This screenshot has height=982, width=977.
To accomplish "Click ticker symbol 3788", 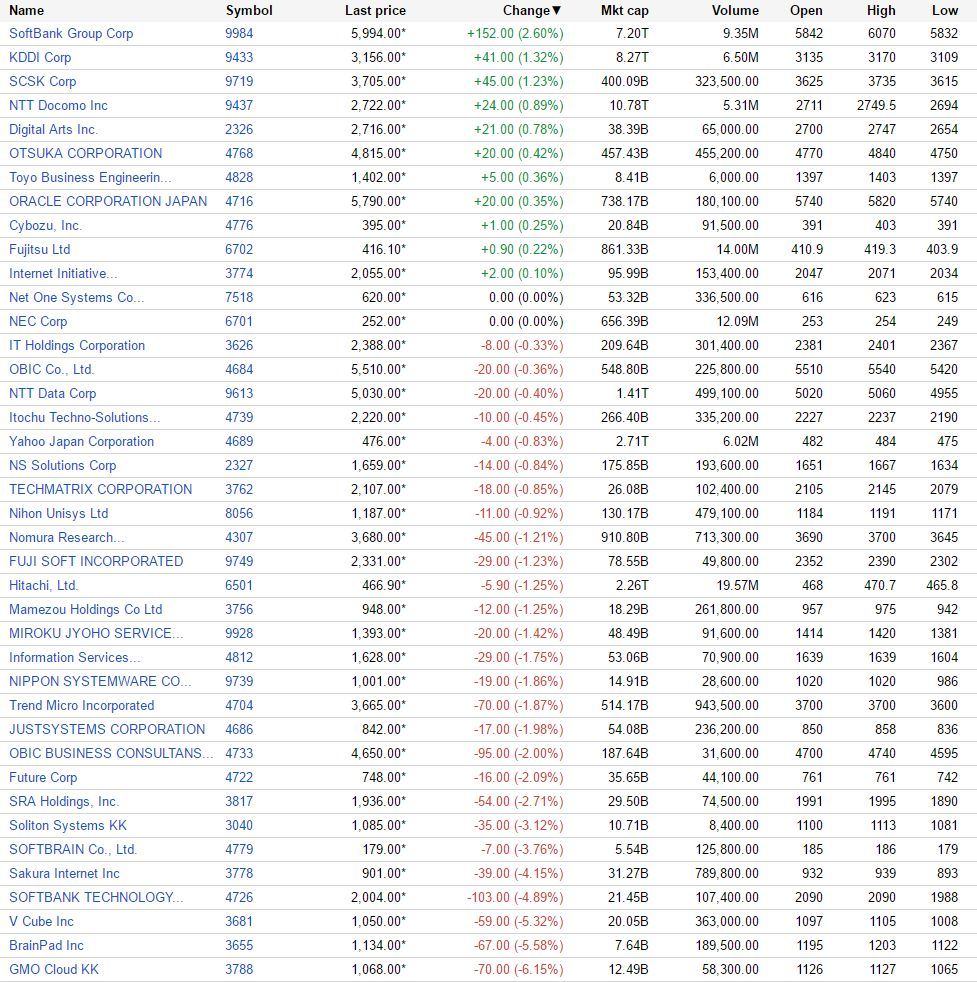I will coord(239,970).
